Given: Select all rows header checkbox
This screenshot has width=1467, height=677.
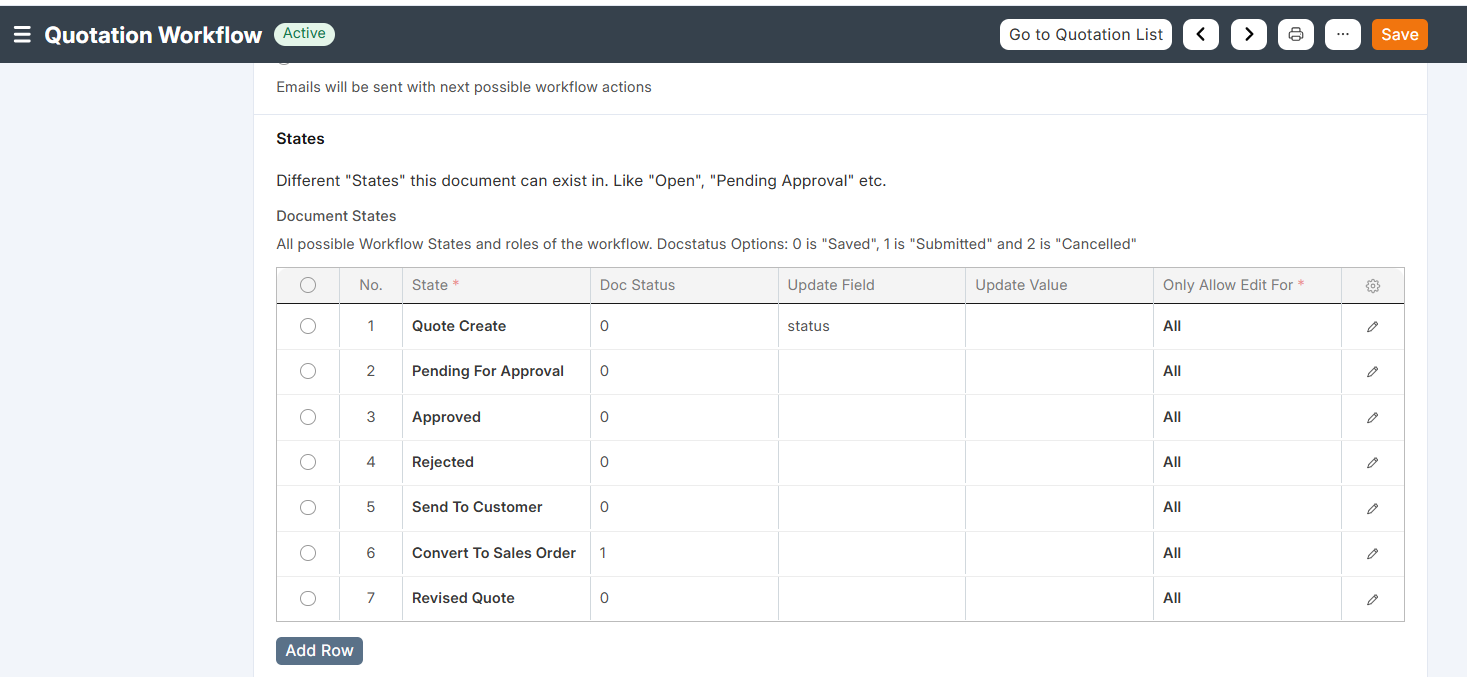Looking at the screenshot, I should point(308,285).
